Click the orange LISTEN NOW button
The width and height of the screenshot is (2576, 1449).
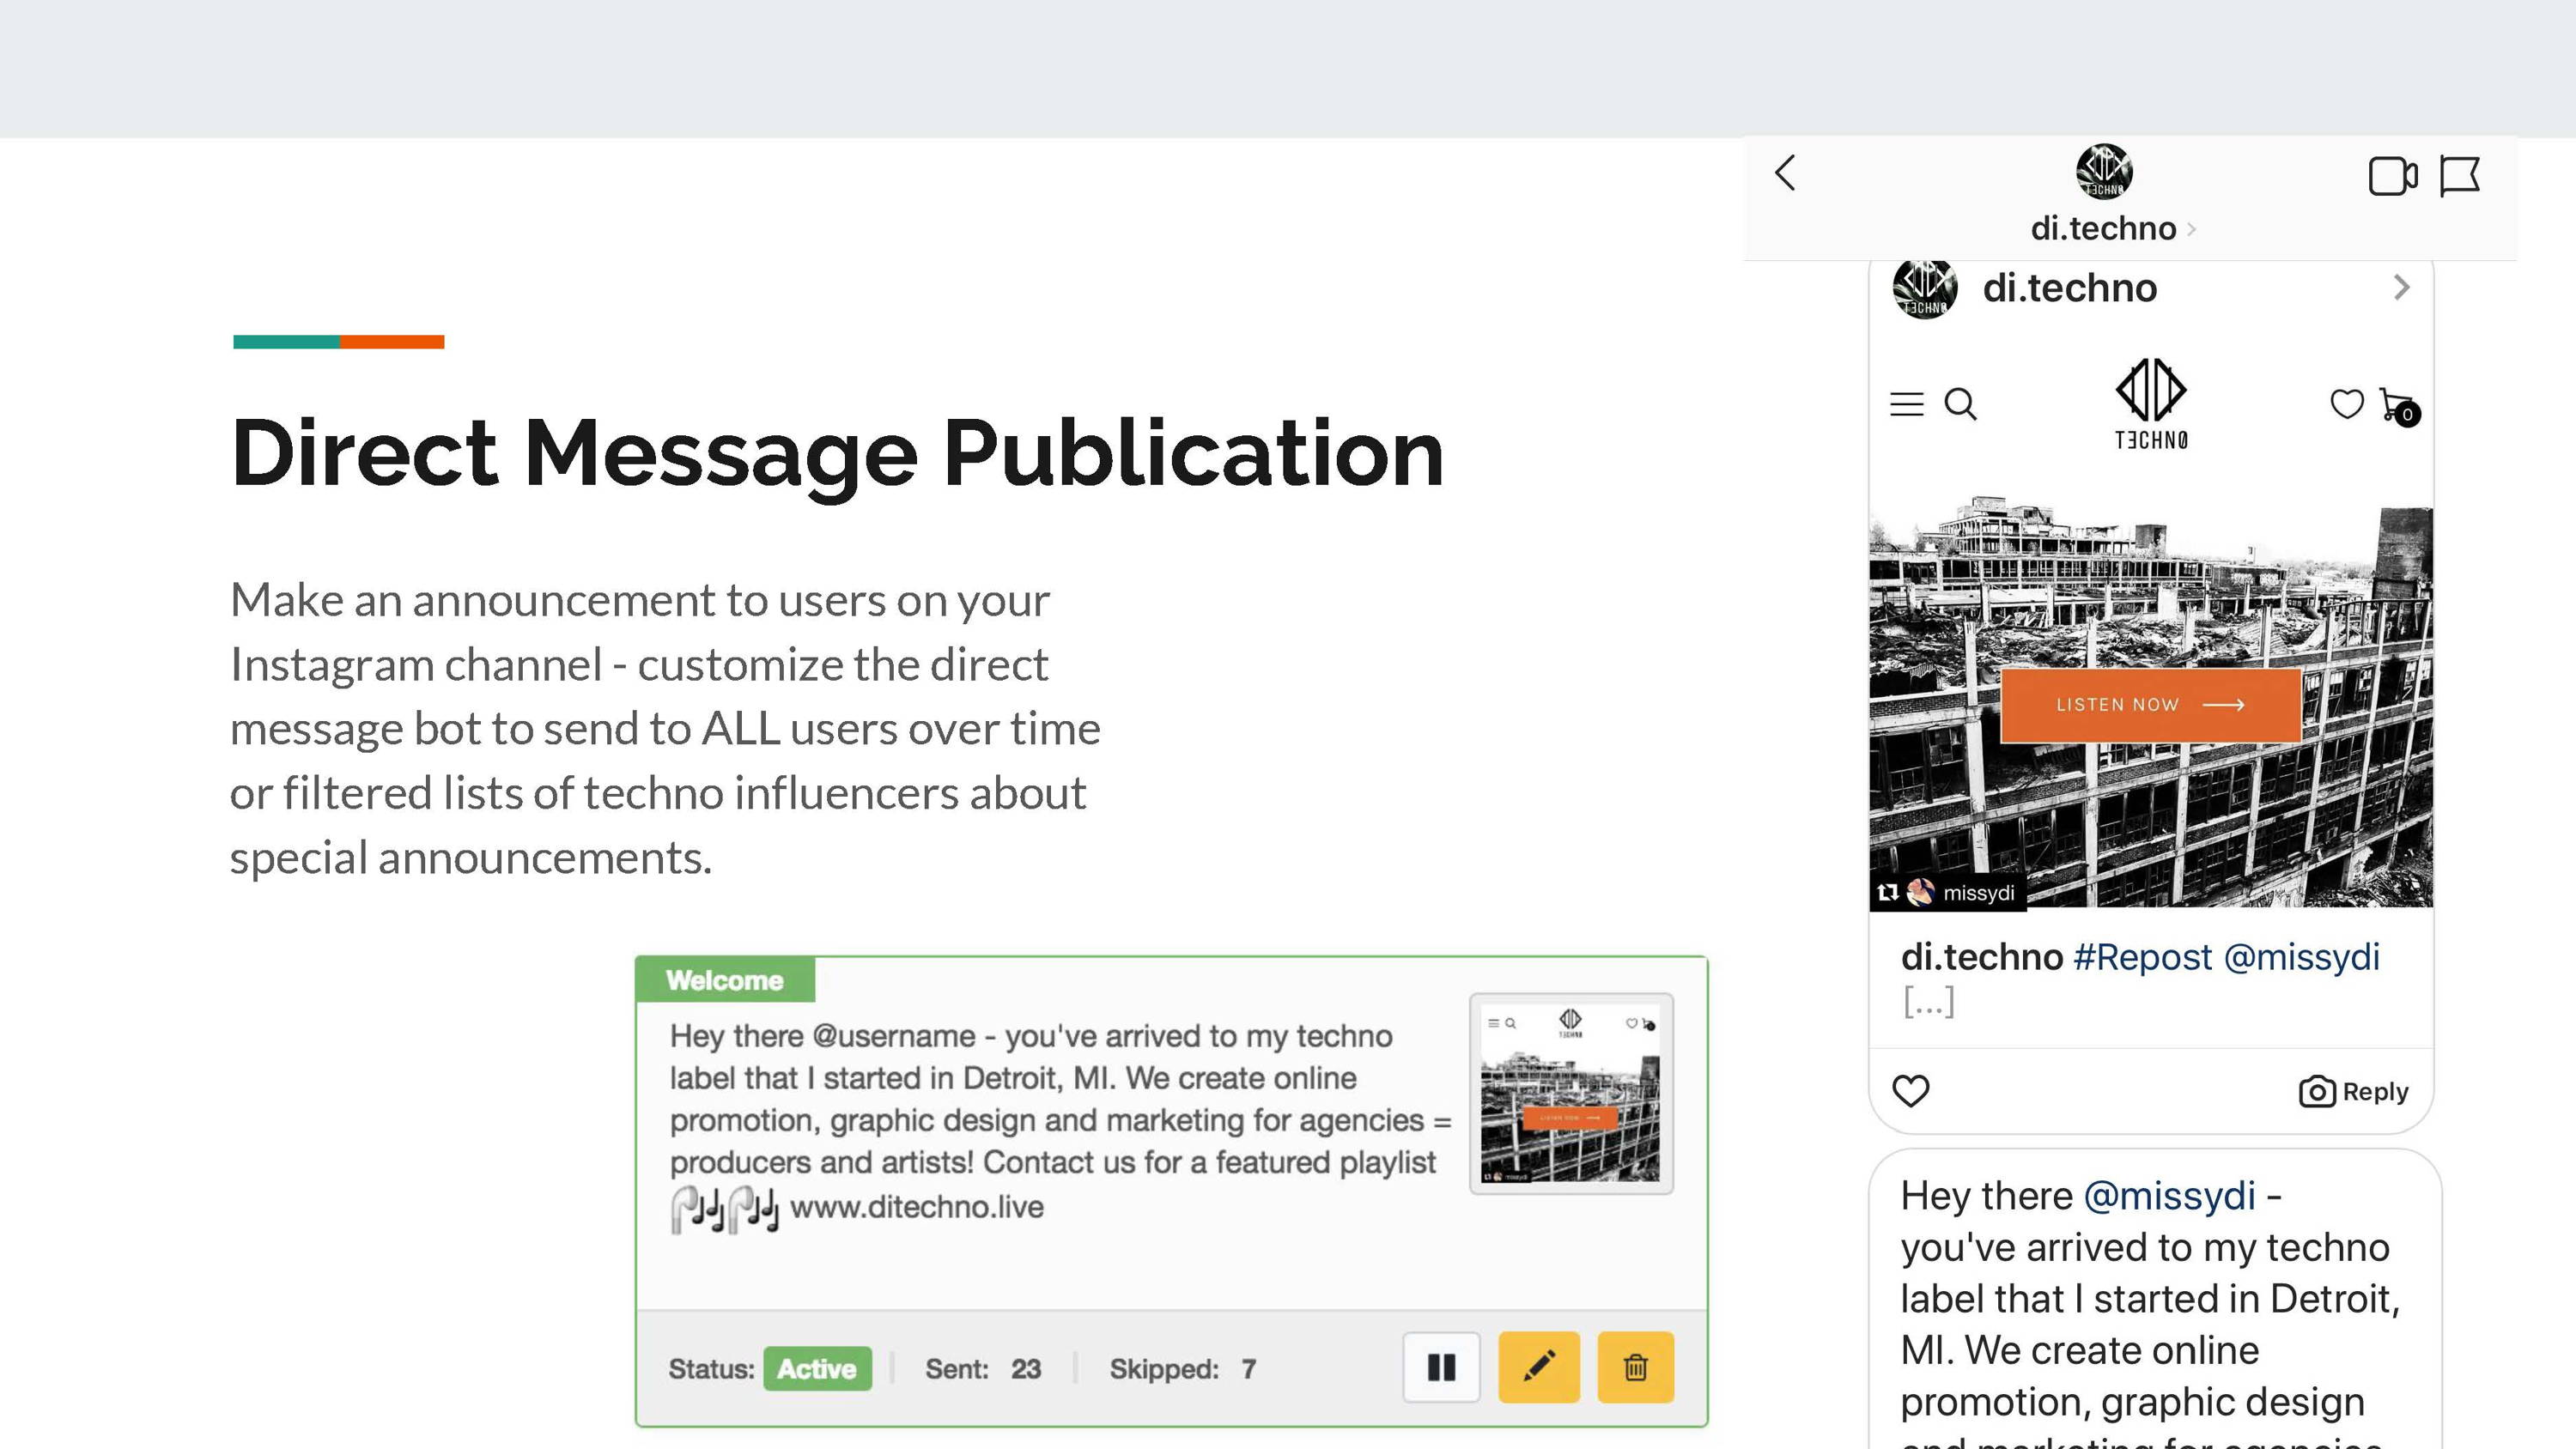(2150, 705)
